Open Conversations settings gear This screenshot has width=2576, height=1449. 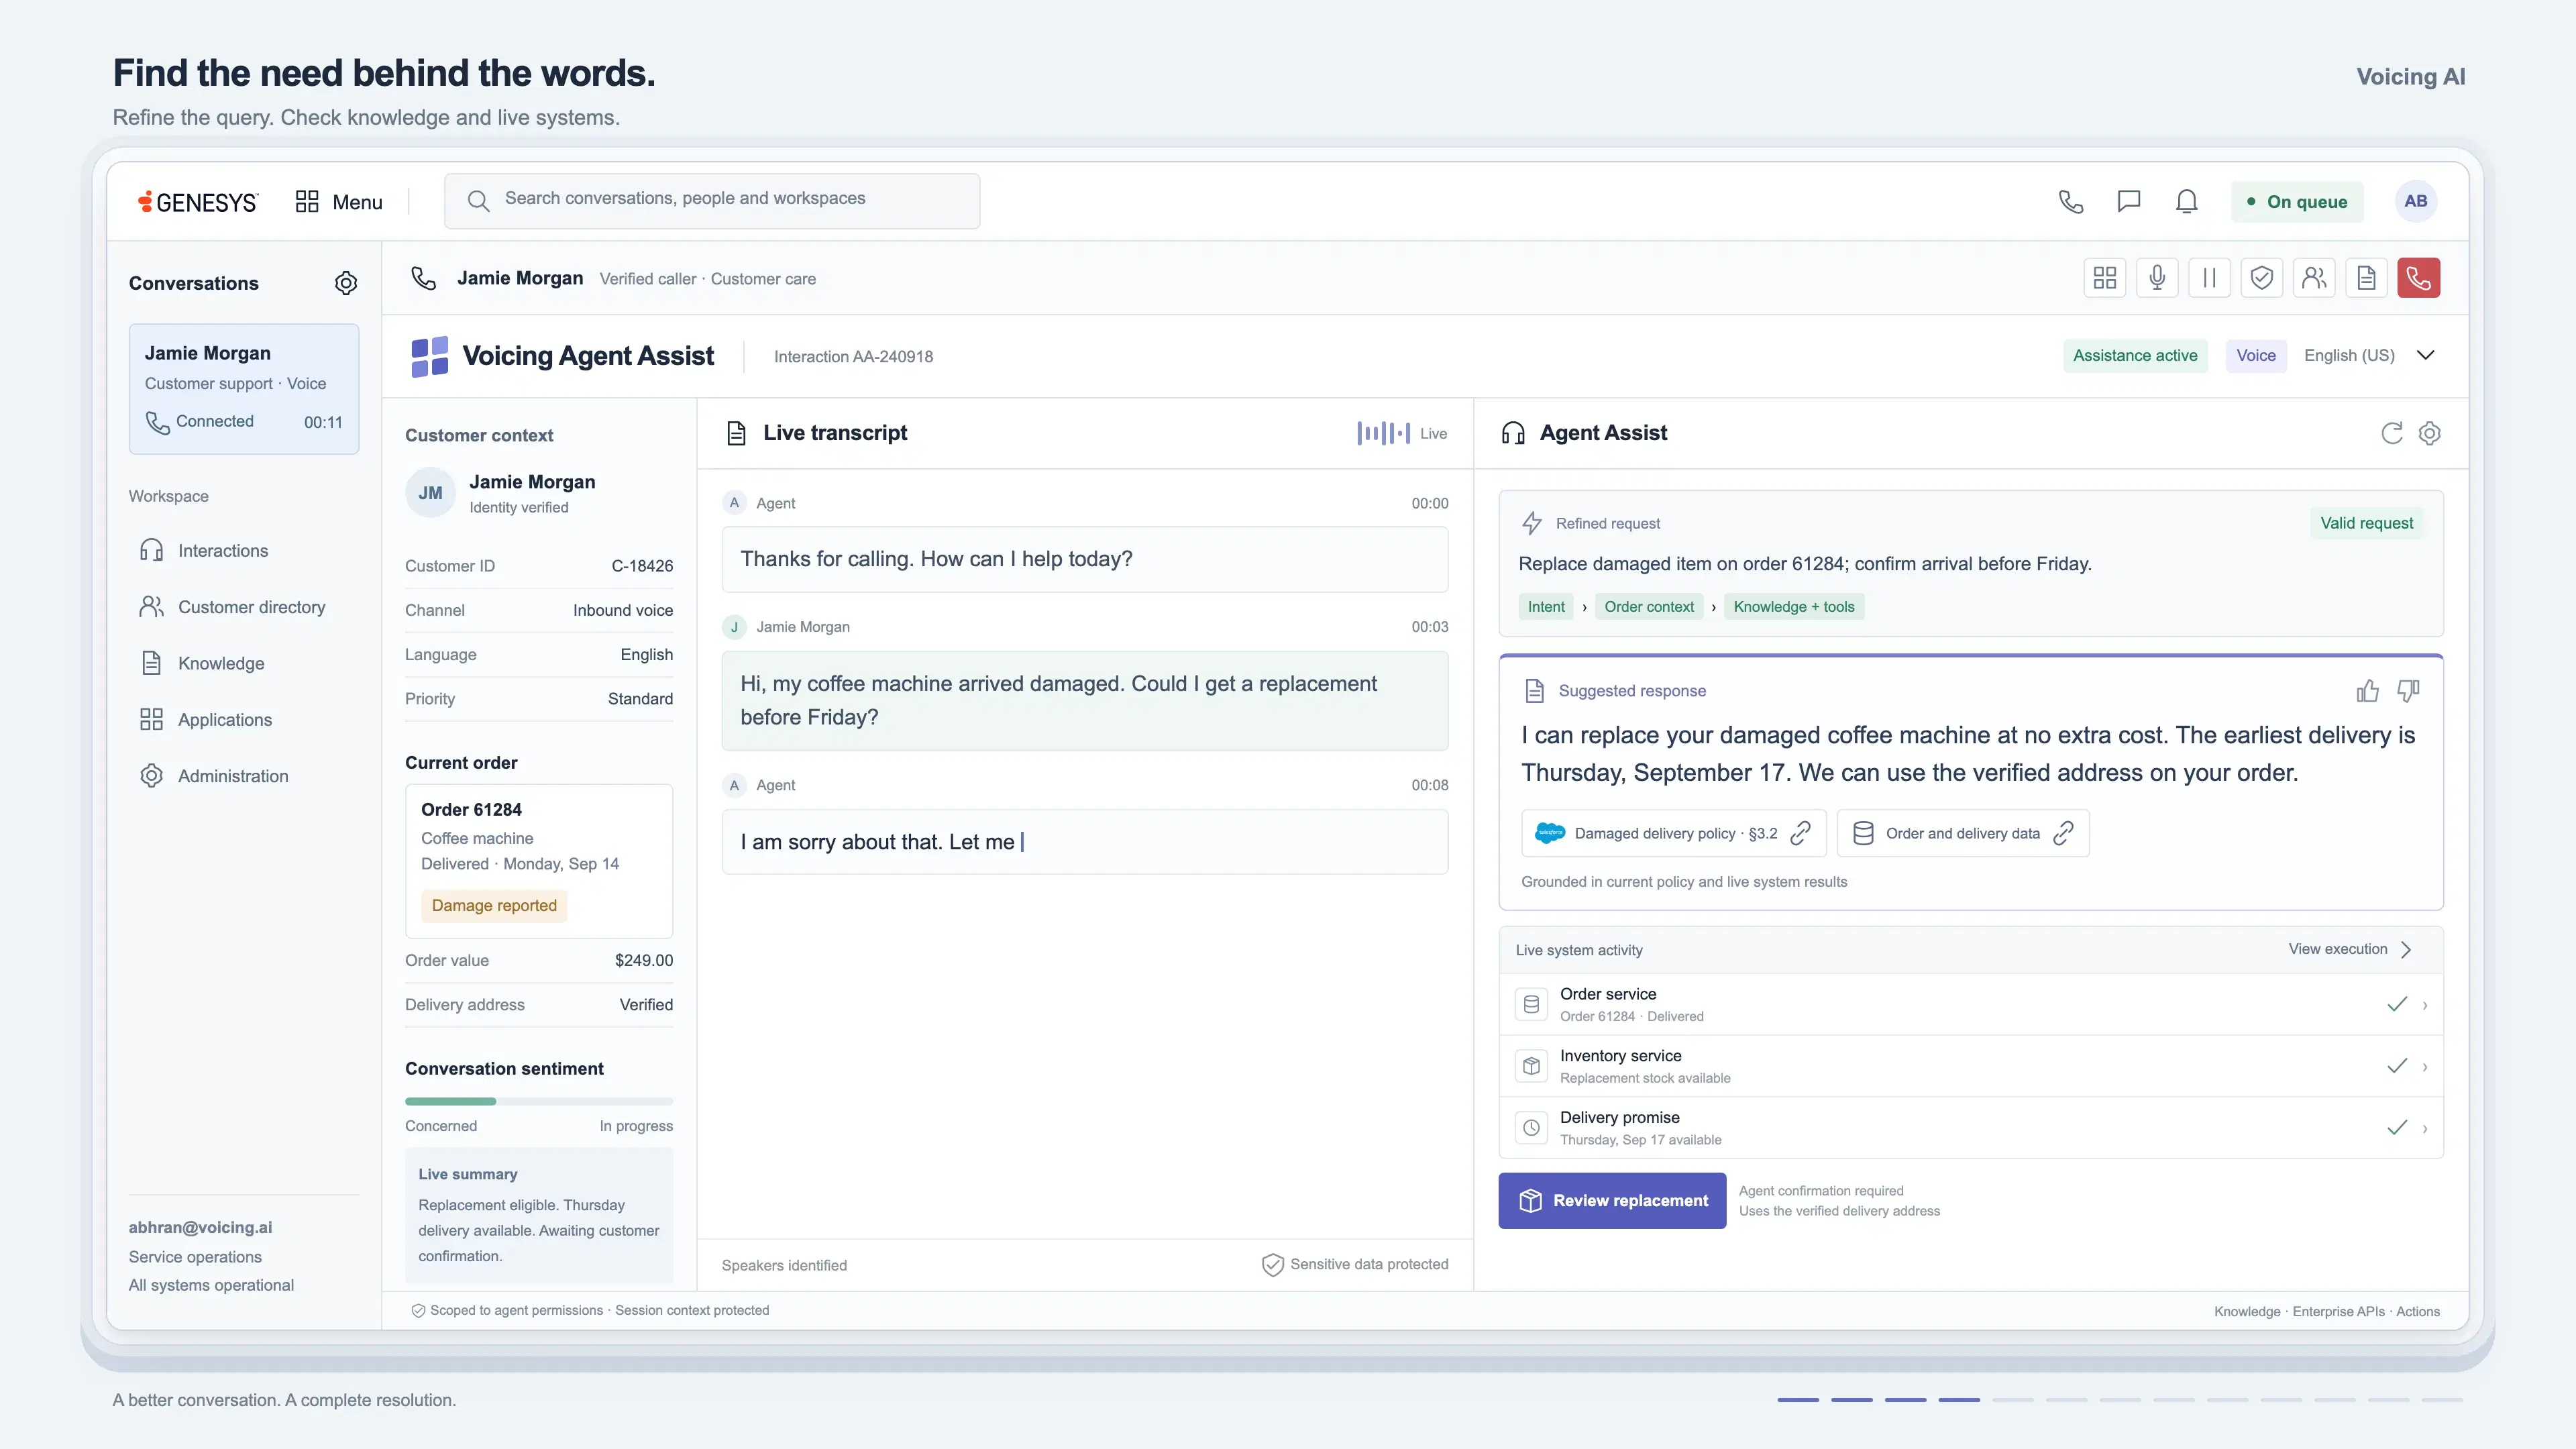click(x=346, y=283)
